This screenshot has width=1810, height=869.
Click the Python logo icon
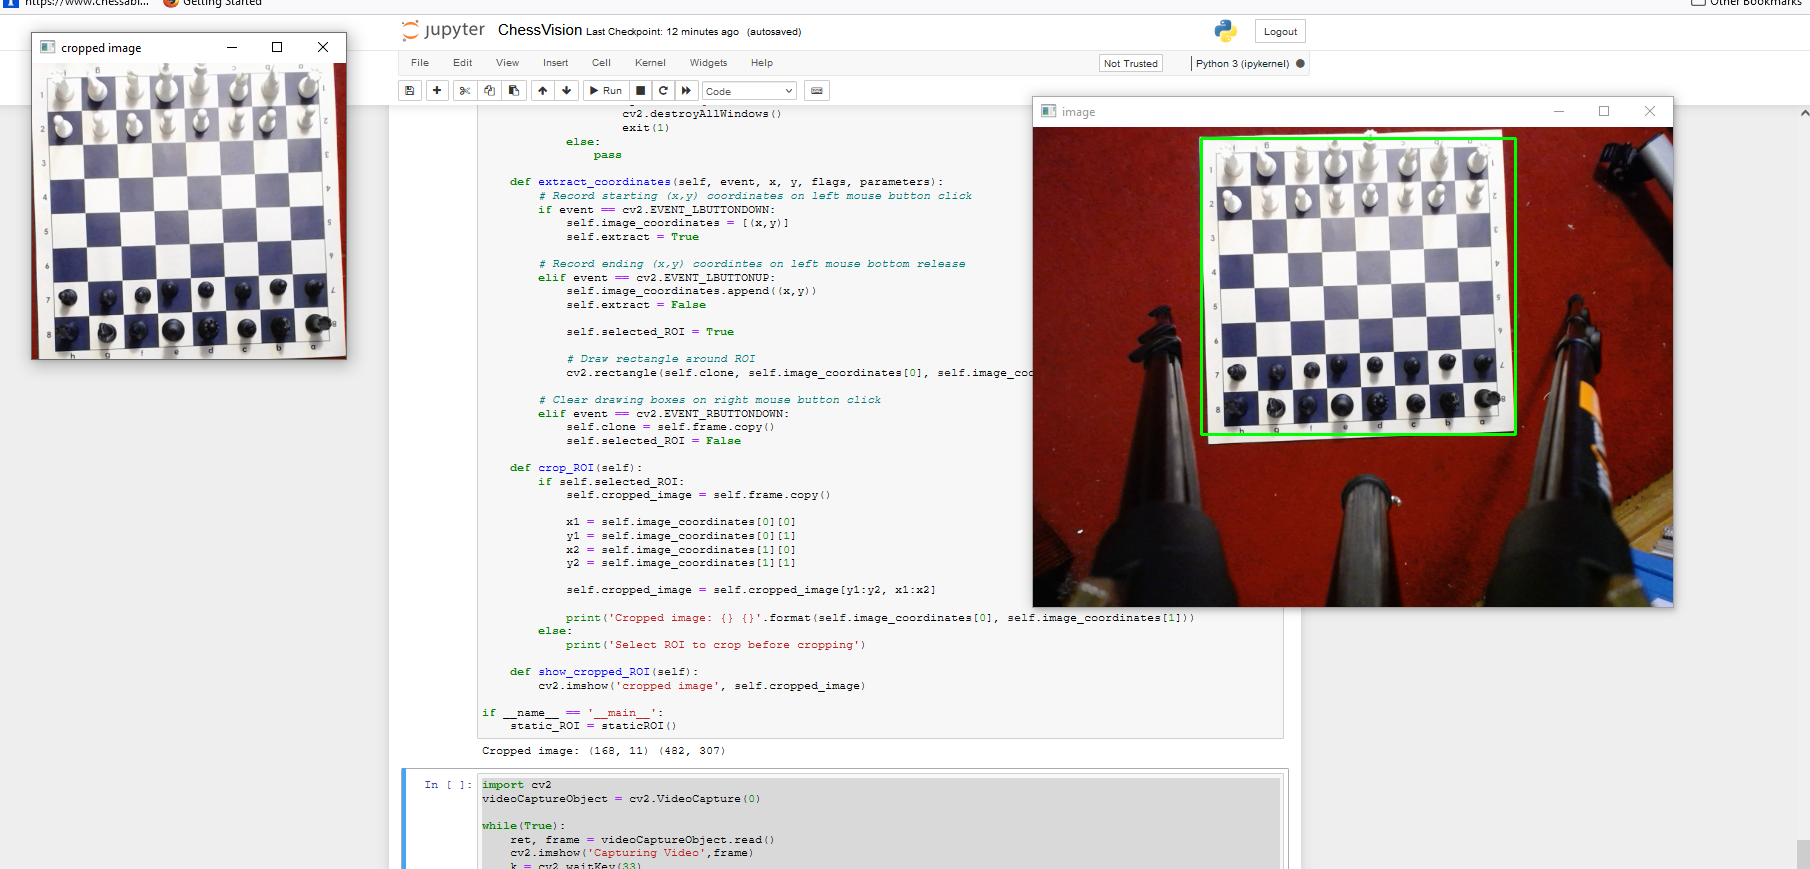pyautogui.click(x=1226, y=31)
